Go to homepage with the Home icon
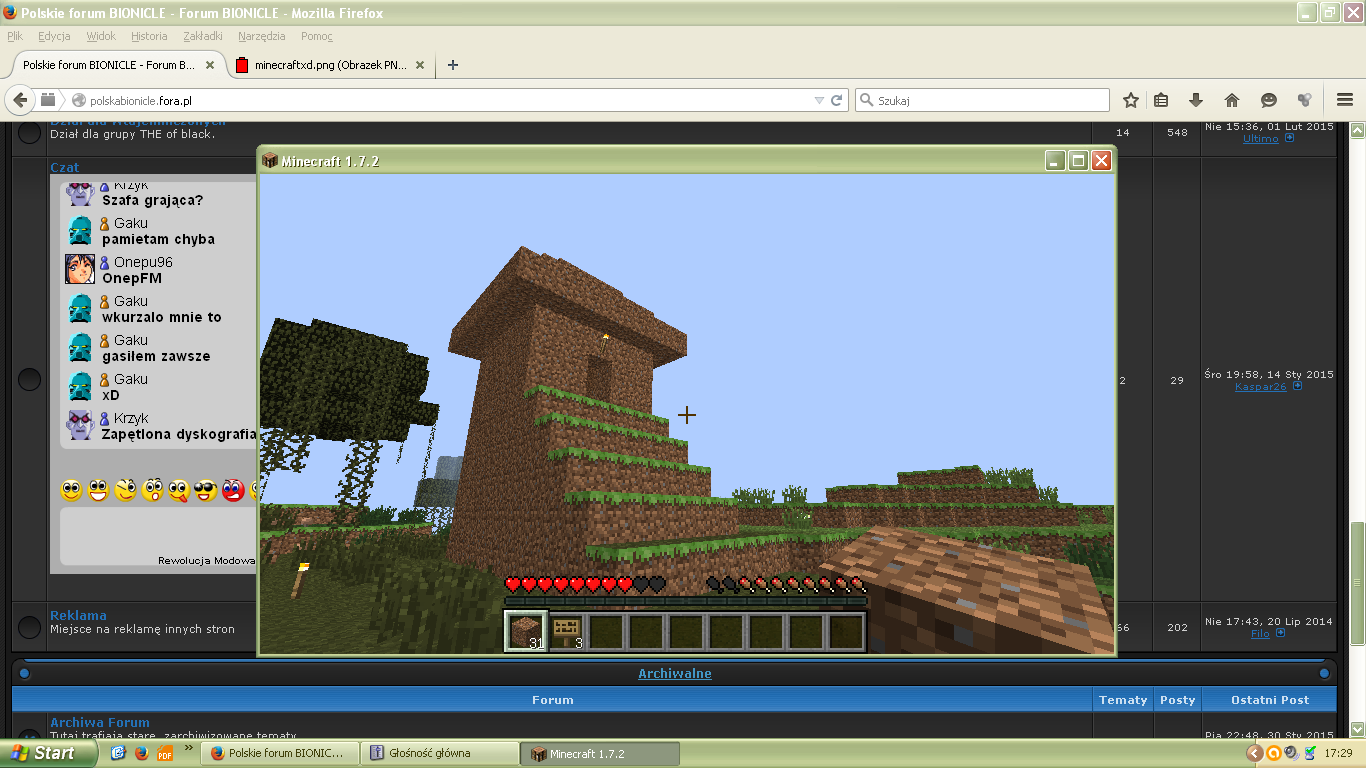The width and height of the screenshot is (1366, 768). pos(1231,100)
